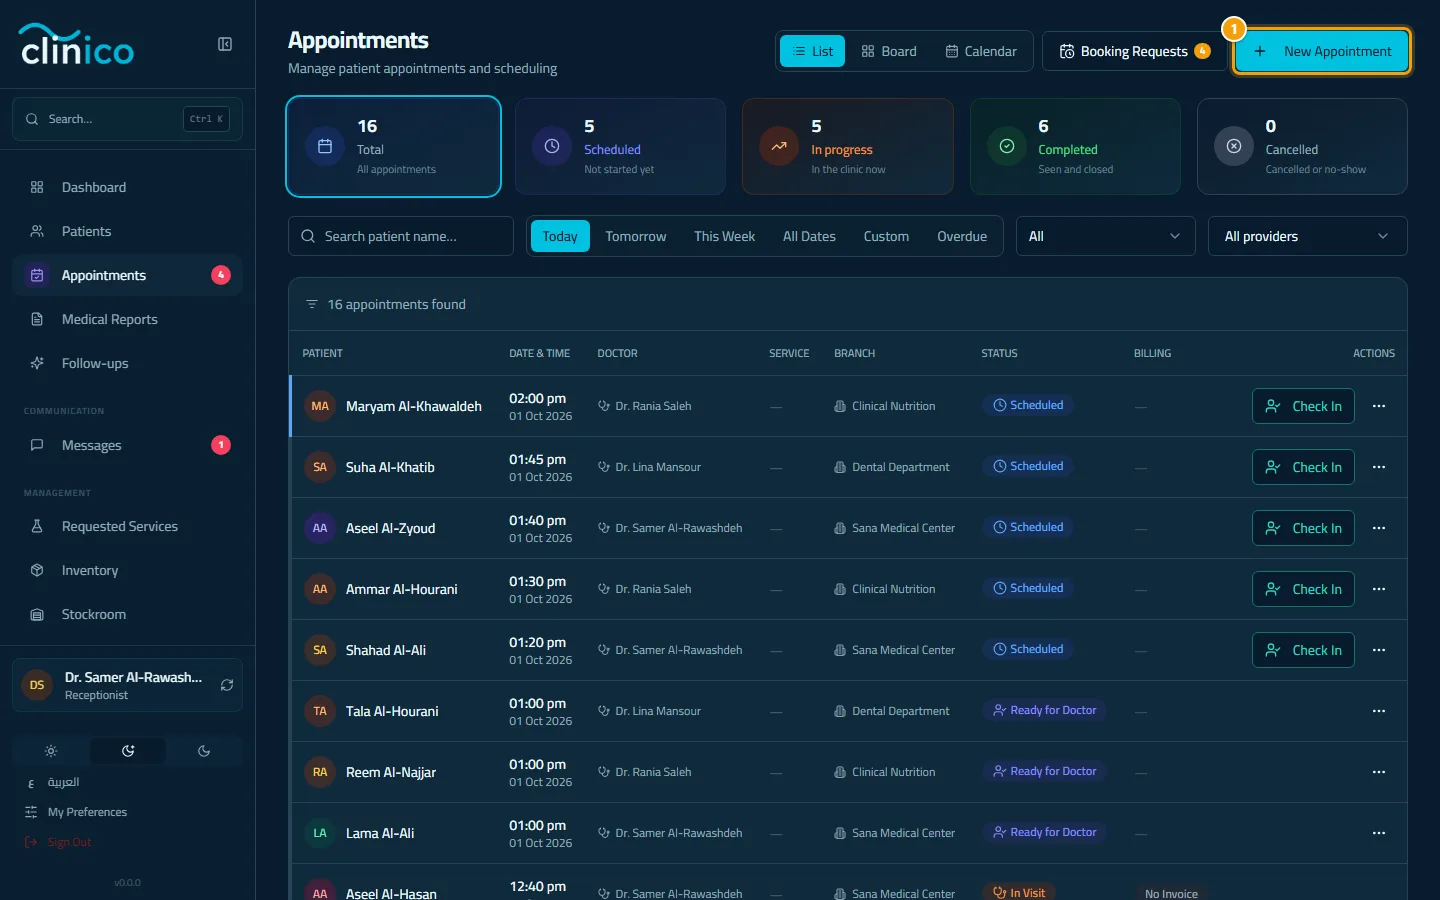Check In Maryam Al-Khawaldeh
This screenshot has width=1440, height=900.
tap(1303, 406)
